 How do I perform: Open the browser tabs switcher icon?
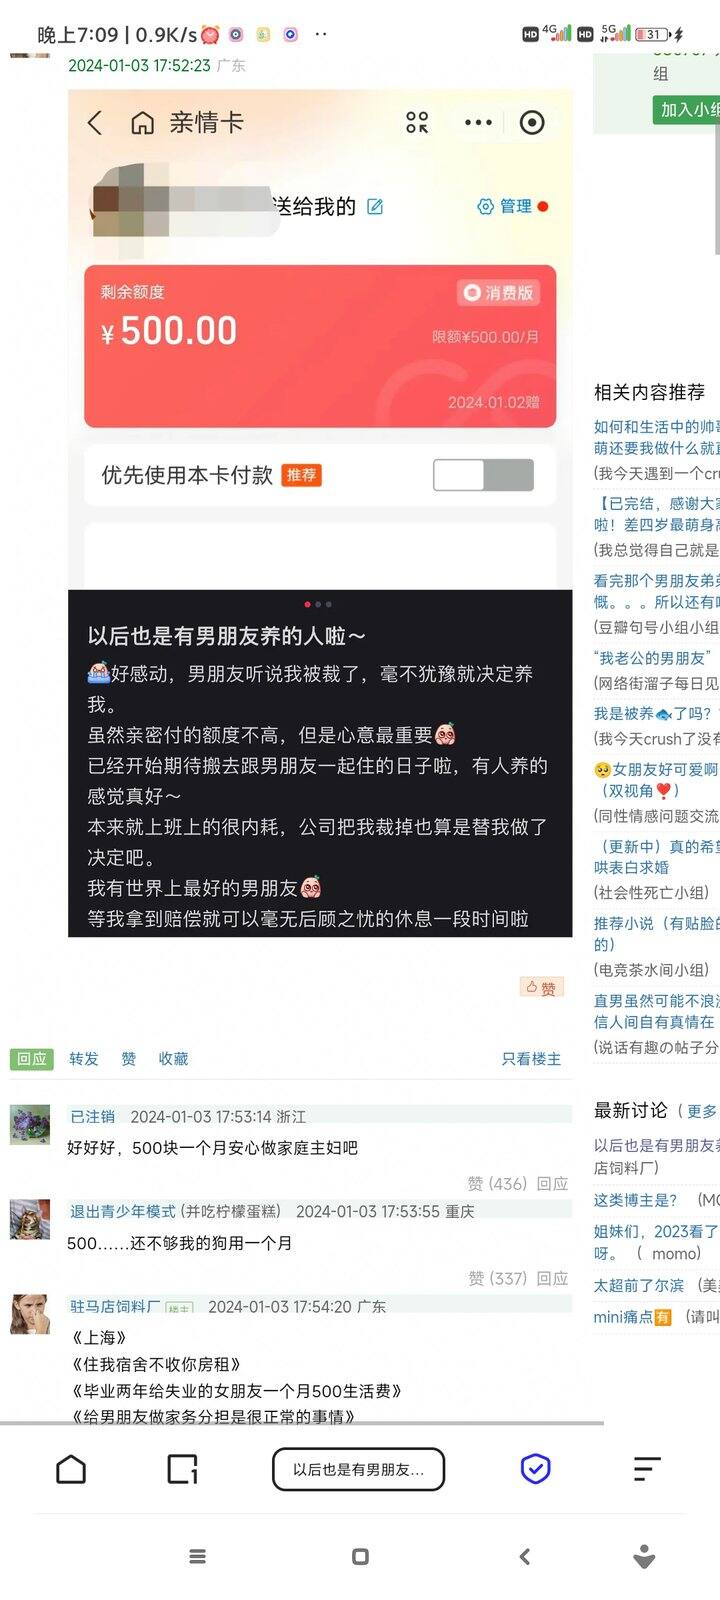point(182,1469)
